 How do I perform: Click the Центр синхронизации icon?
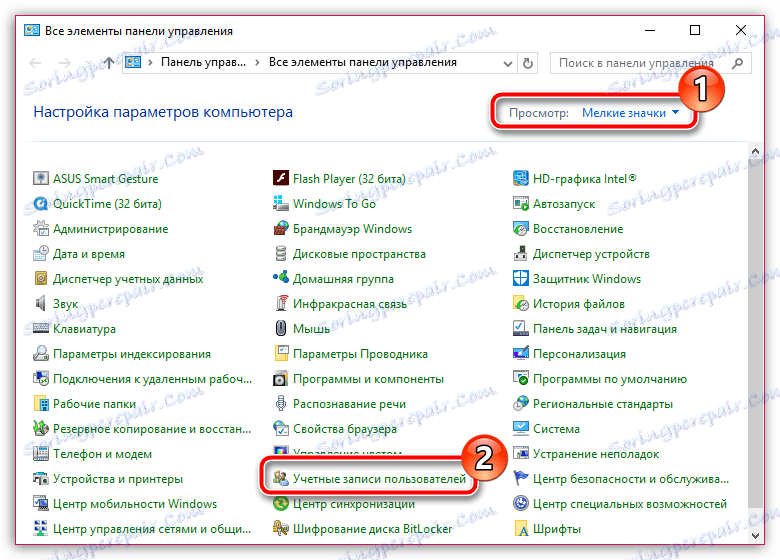pos(281,504)
